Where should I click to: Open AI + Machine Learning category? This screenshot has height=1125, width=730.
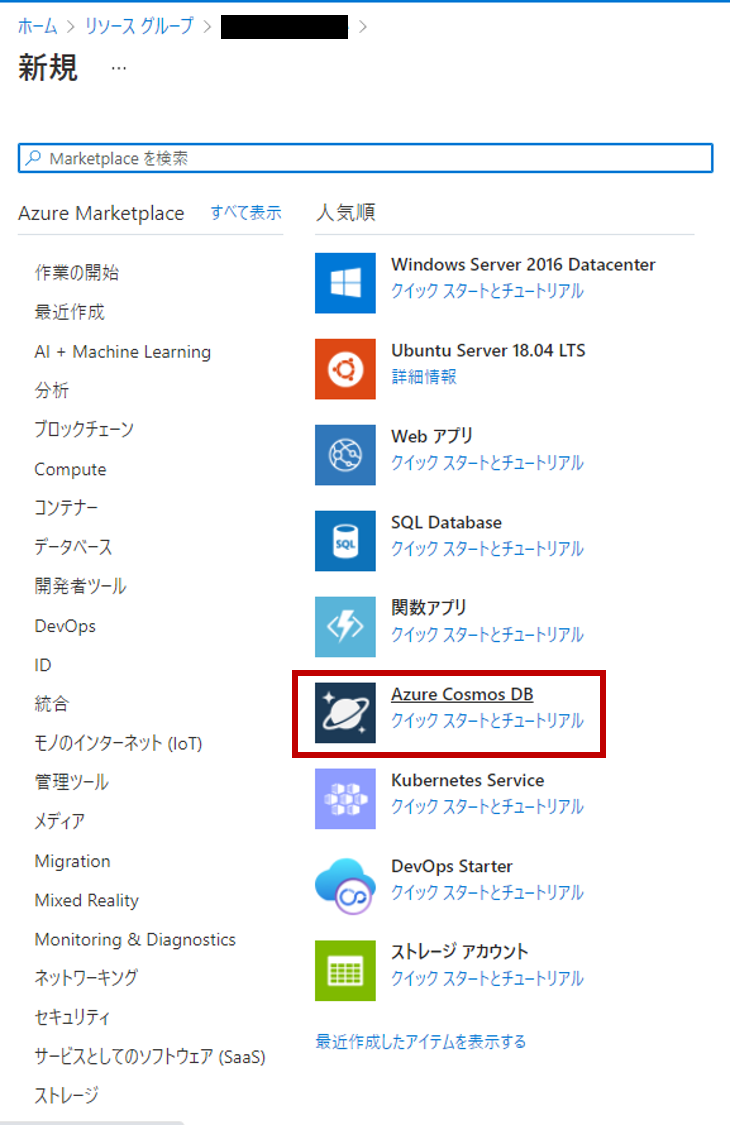[x=123, y=352]
